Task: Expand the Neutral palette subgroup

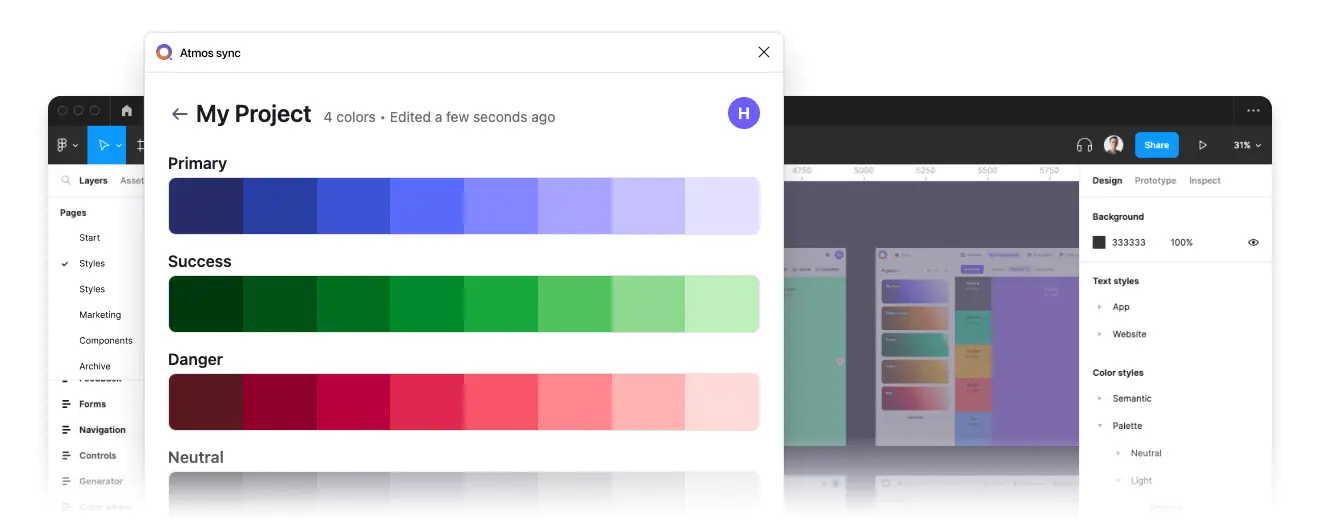Action: pos(1118,453)
